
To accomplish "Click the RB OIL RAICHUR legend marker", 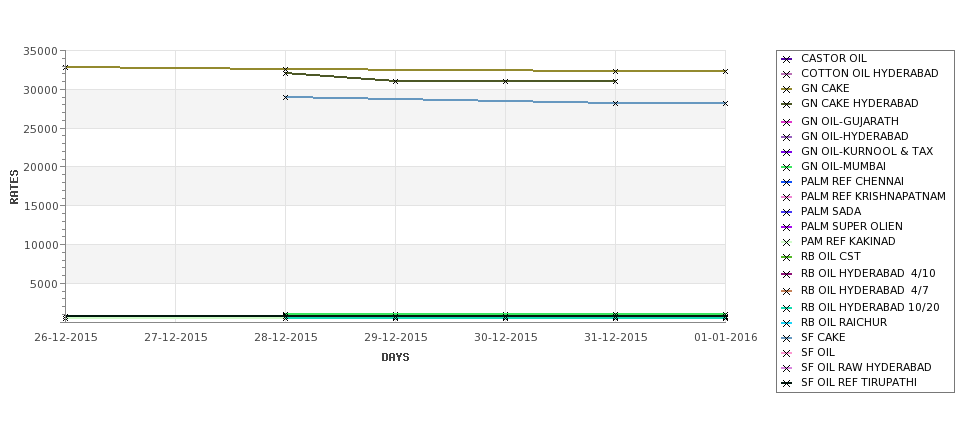I will (787, 323).
